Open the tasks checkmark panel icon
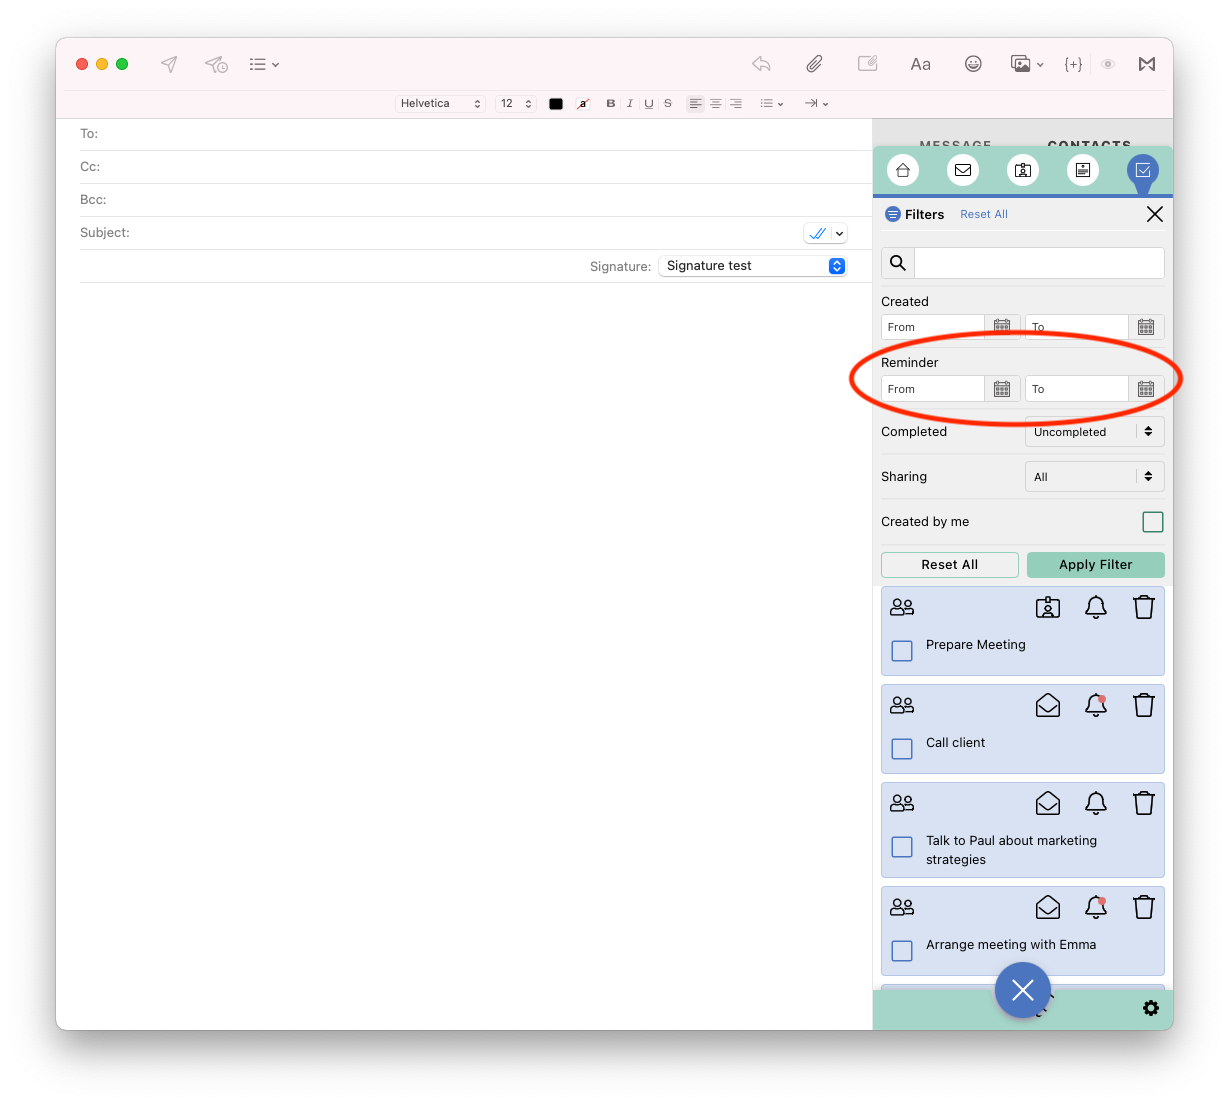The height and width of the screenshot is (1104, 1229). coord(1143,170)
